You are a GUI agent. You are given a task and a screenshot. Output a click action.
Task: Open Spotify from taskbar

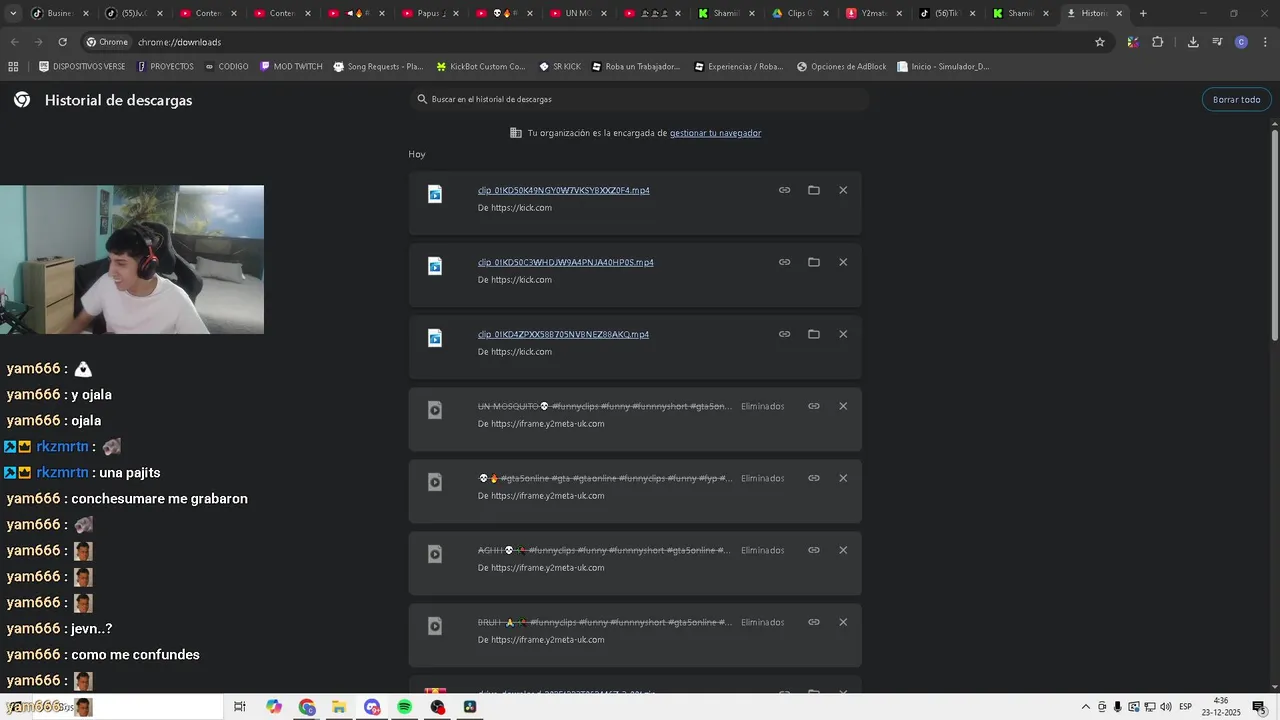coord(405,706)
